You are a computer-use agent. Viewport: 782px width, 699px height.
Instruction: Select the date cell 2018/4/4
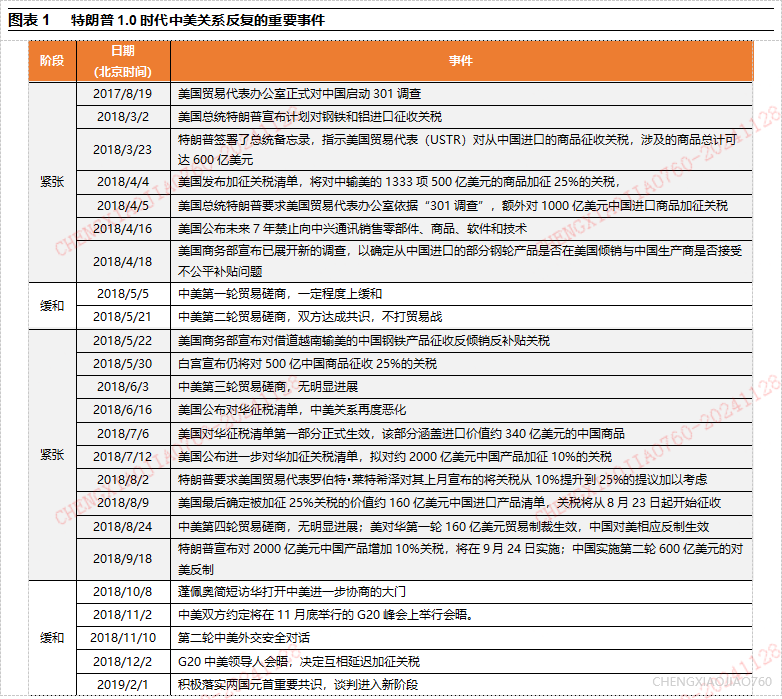click(x=123, y=182)
